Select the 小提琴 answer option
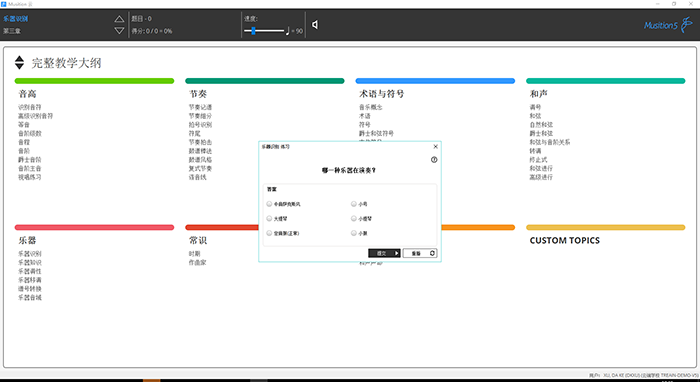This screenshot has height=382, width=700. pyautogui.click(x=361, y=219)
